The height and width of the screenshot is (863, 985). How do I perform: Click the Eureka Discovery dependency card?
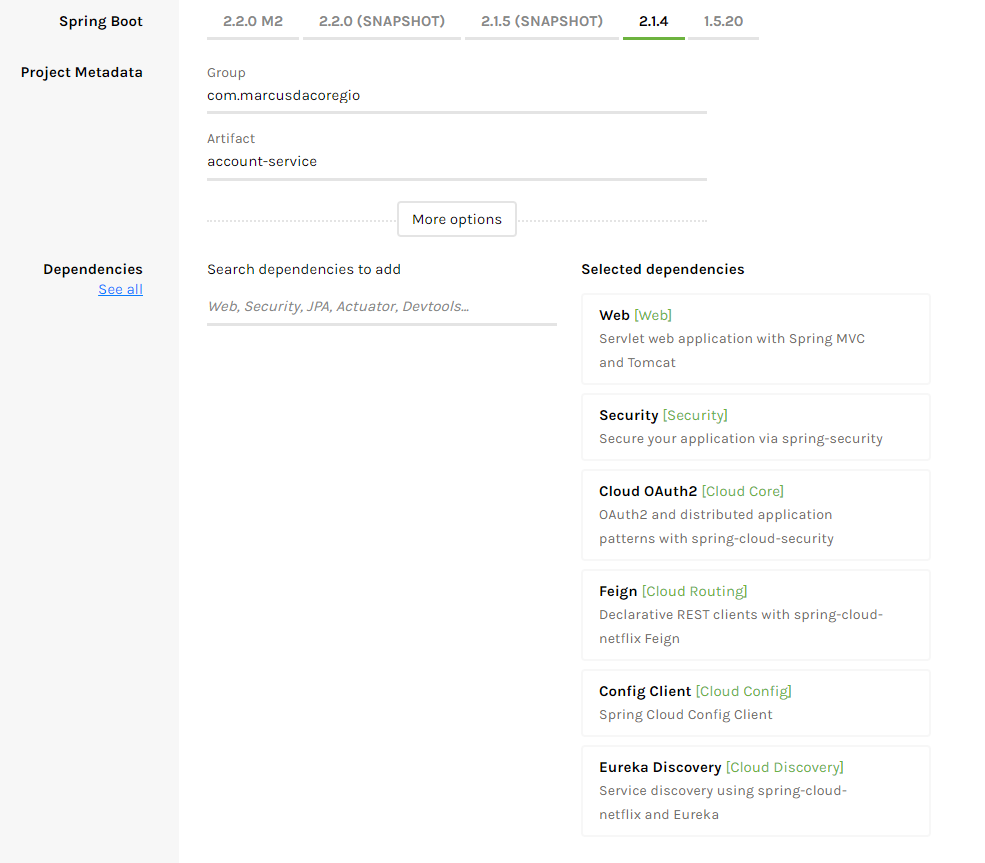(x=755, y=790)
